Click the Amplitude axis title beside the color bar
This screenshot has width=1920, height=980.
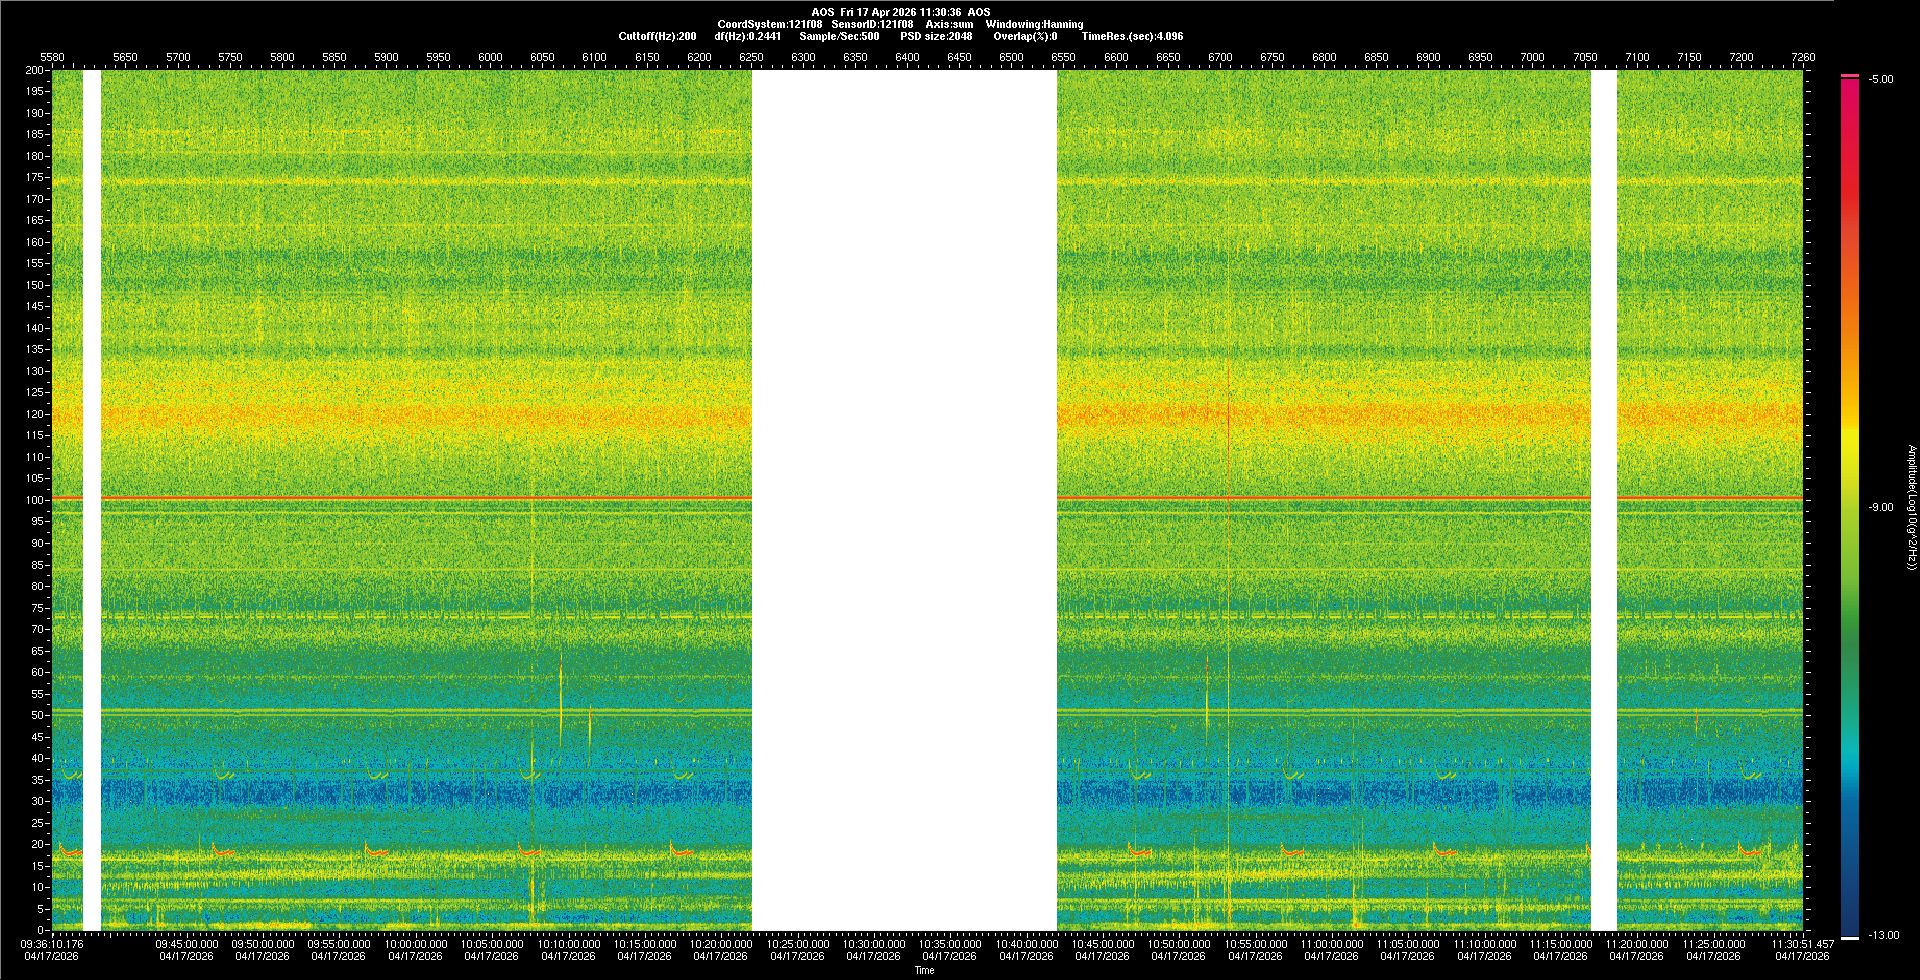click(x=1911, y=507)
